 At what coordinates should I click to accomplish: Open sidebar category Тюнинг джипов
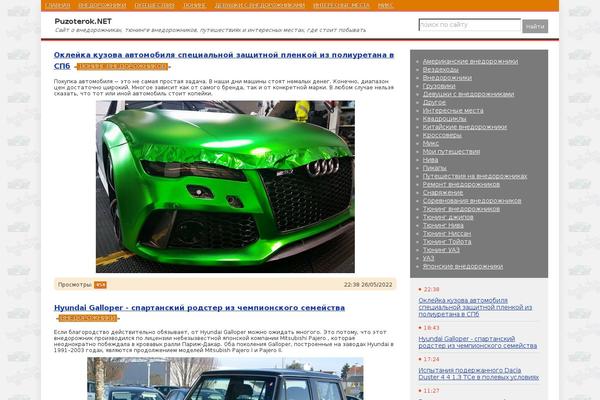[448, 217]
